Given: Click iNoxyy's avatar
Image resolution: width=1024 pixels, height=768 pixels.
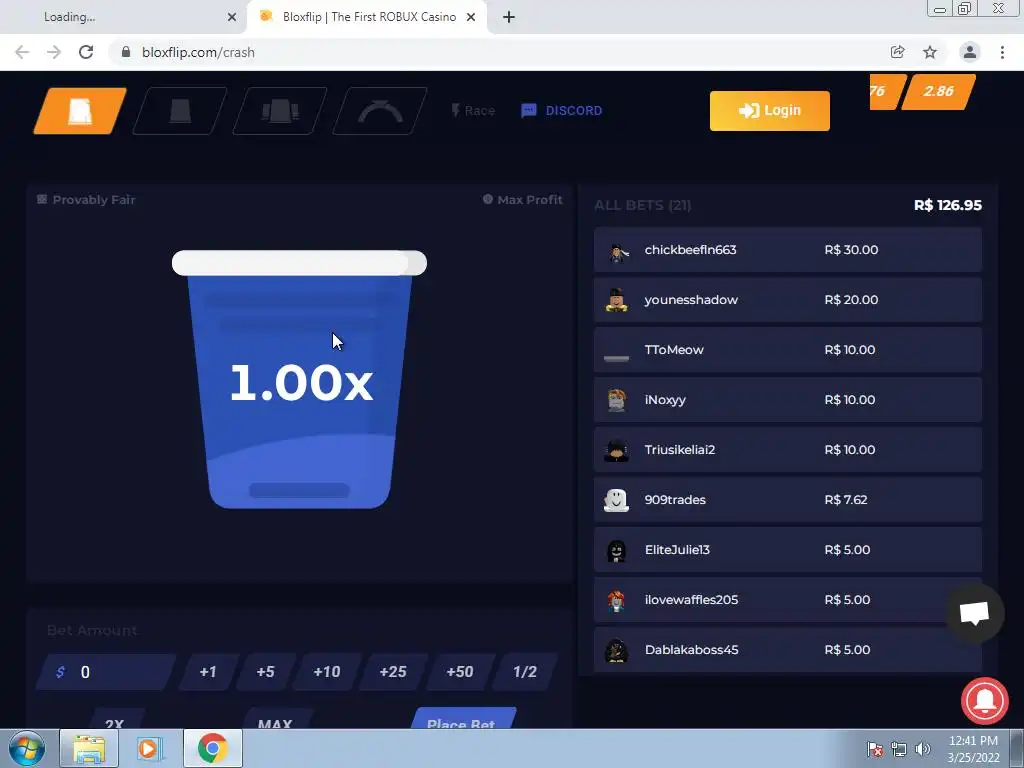Looking at the screenshot, I should click(616, 400).
